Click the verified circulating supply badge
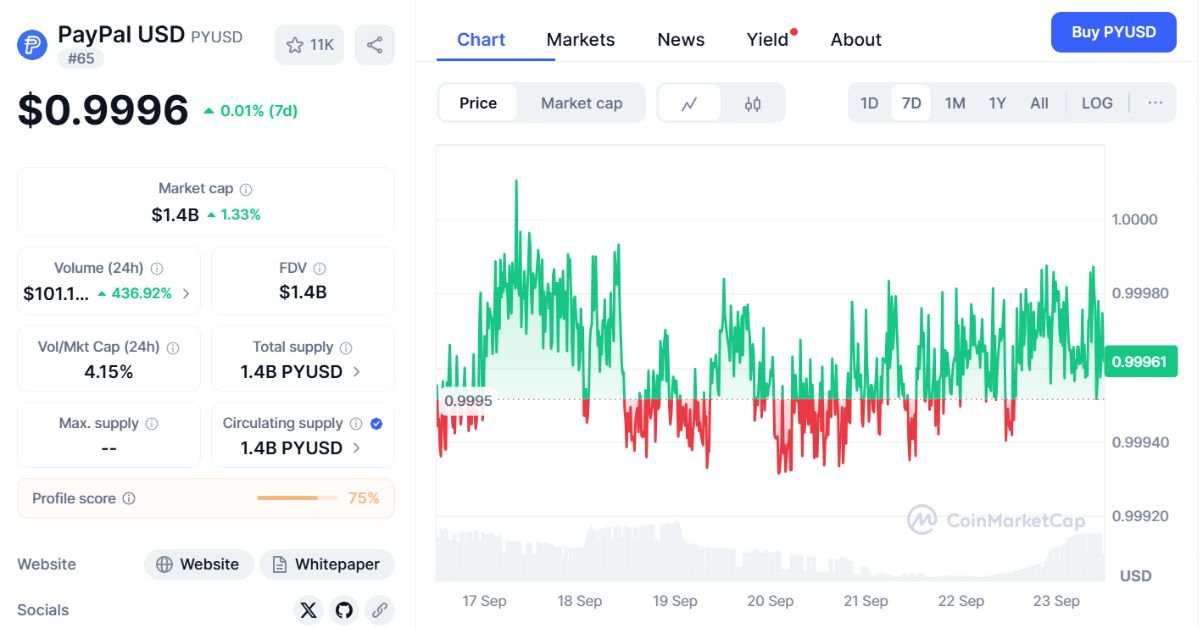Screen dimensions: 1200x628 point(376,424)
